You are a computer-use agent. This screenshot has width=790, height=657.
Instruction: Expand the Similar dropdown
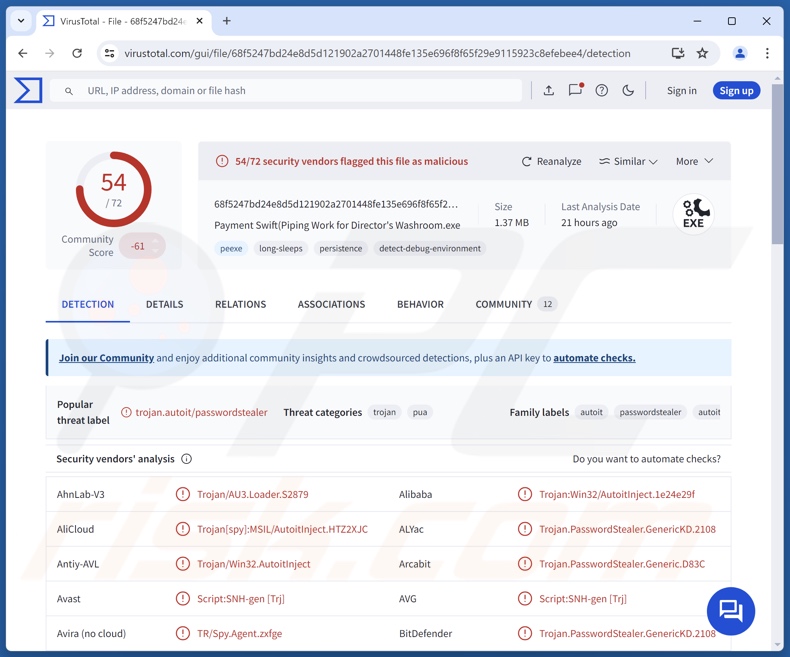pyautogui.click(x=628, y=161)
